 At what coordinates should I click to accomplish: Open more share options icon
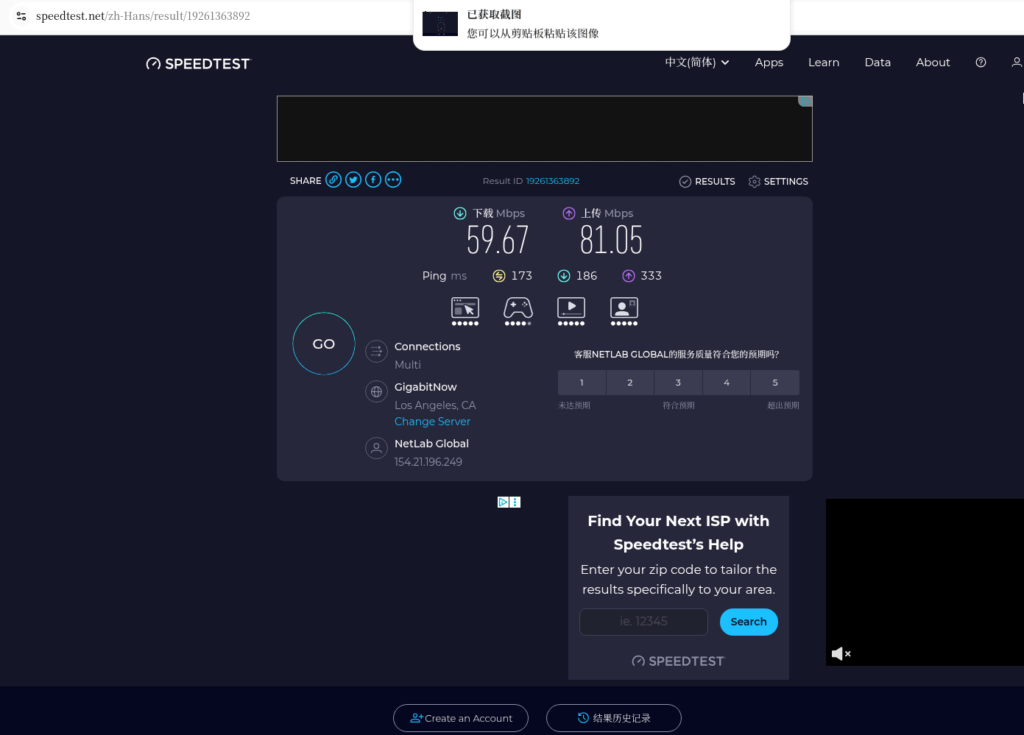393,180
